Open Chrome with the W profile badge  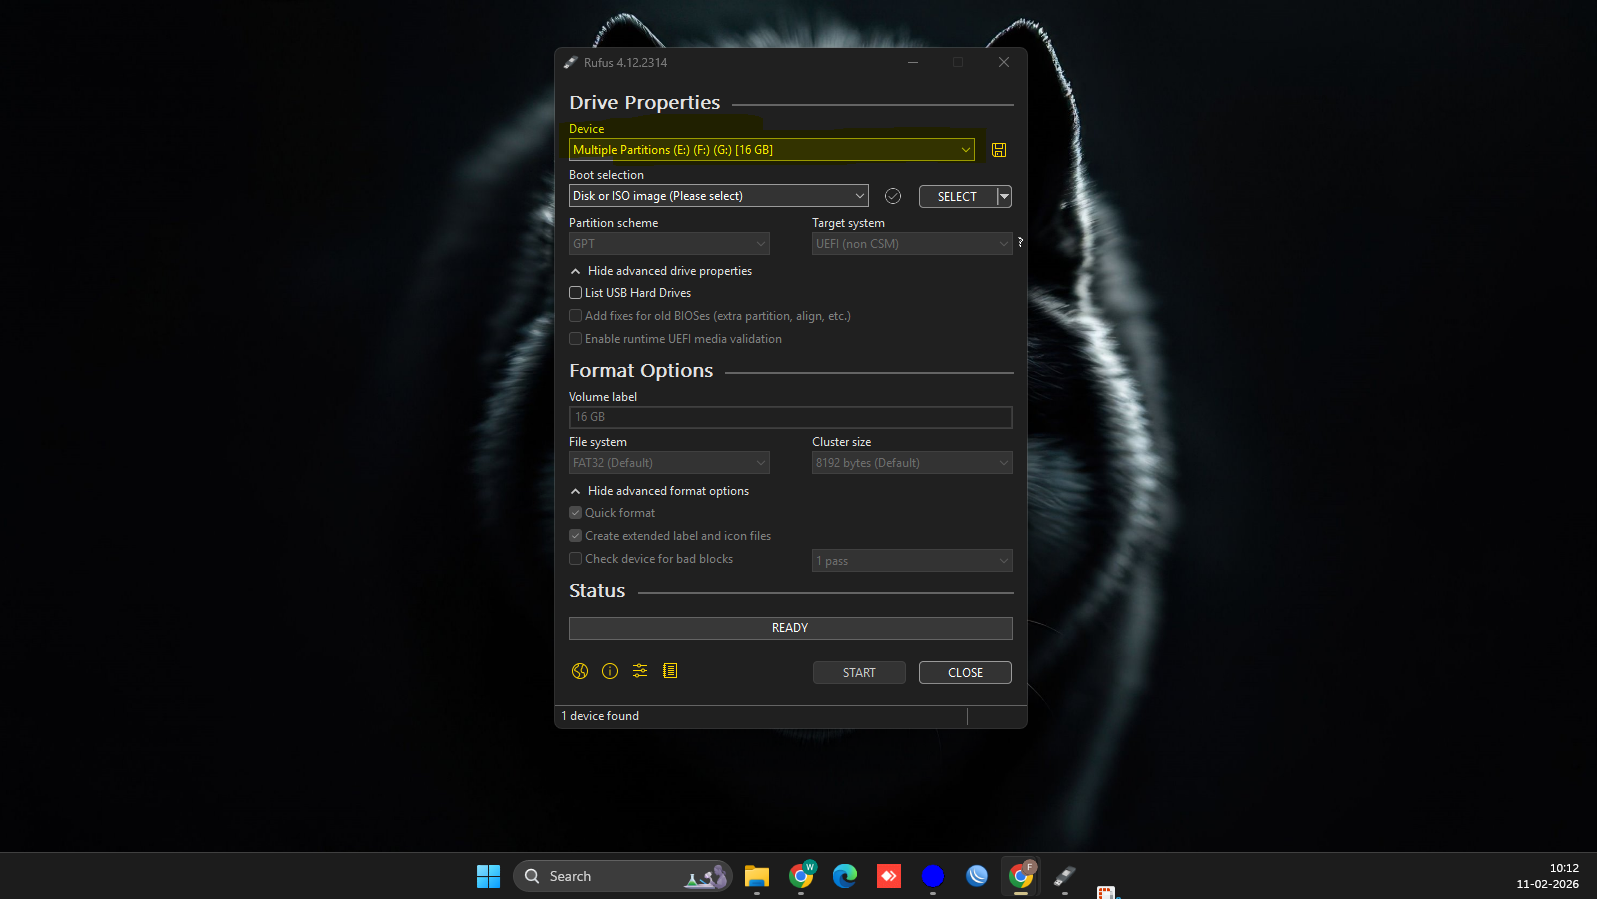(801, 876)
